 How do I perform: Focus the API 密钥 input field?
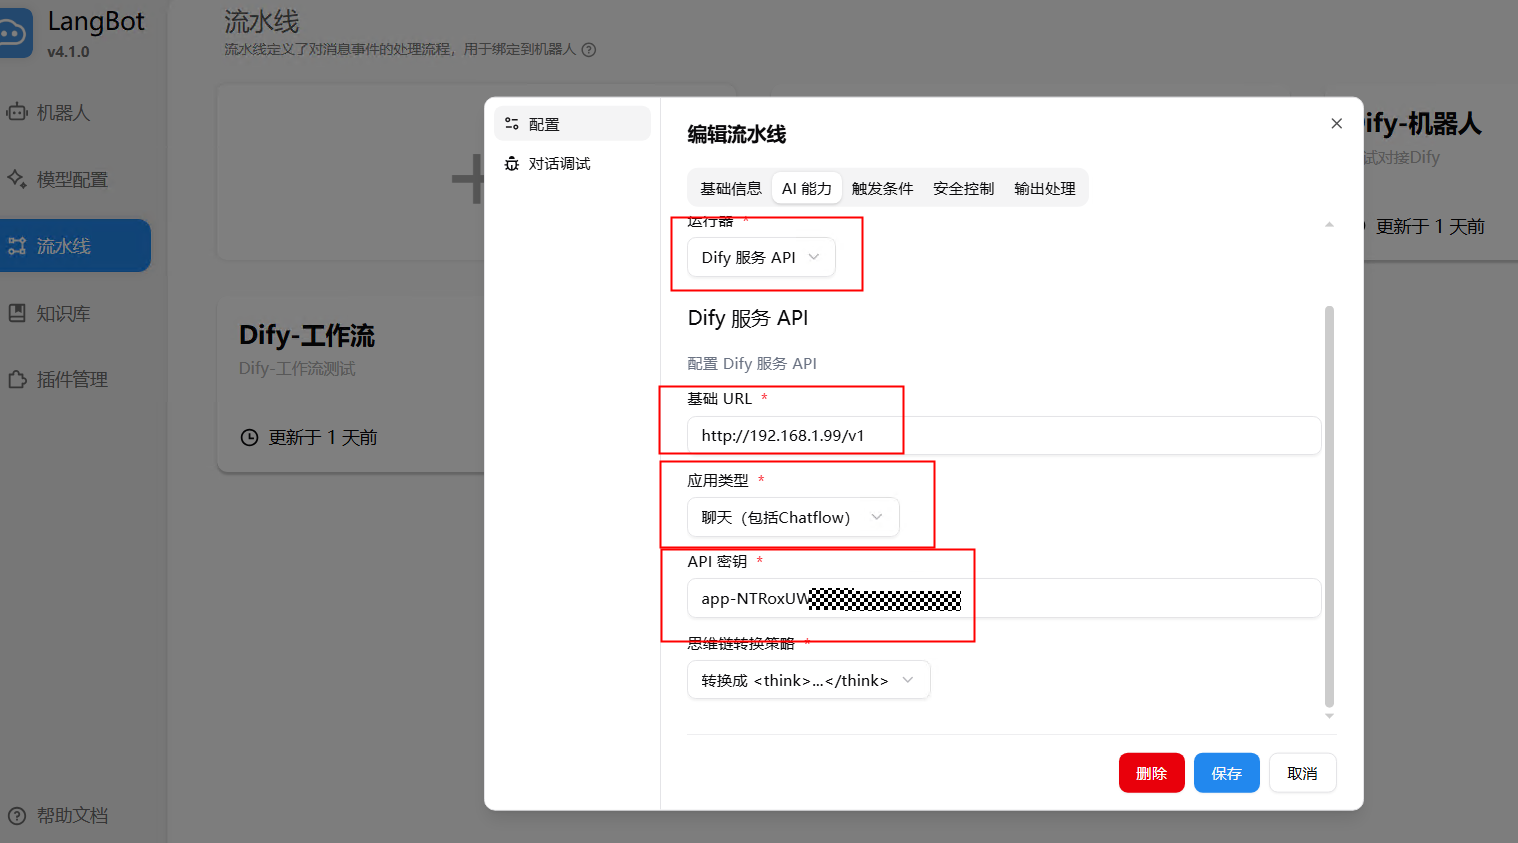click(1004, 598)
